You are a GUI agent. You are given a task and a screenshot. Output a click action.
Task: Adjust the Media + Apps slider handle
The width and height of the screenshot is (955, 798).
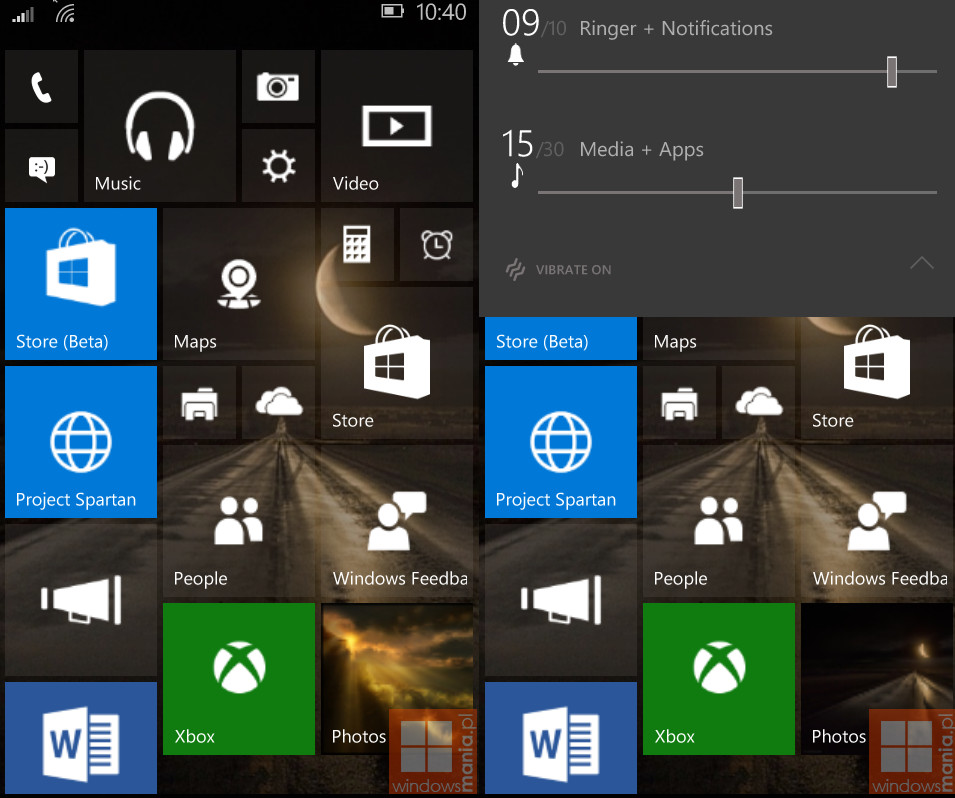pos(738,193)
